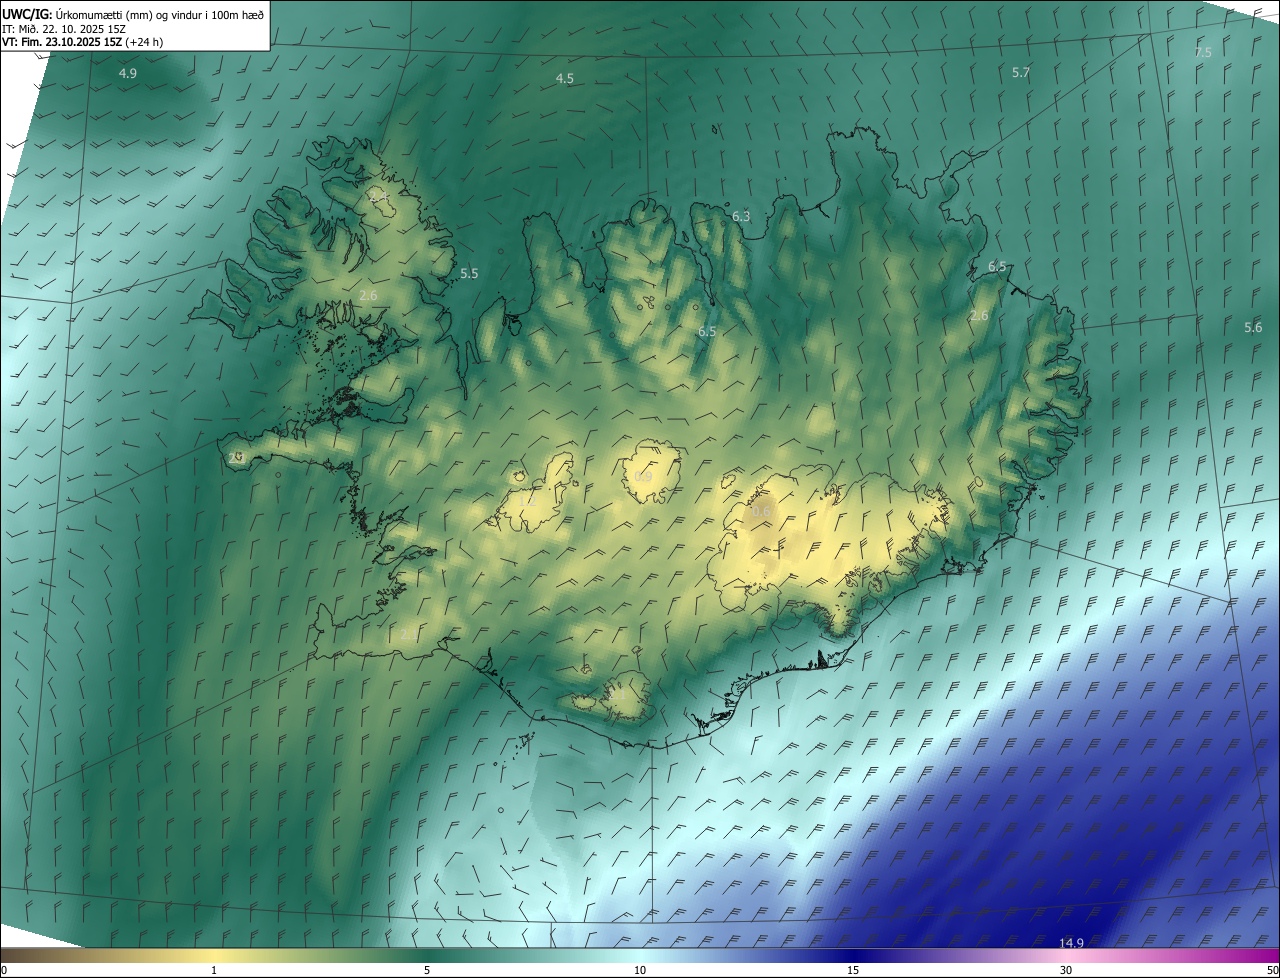
Task: Click the colorbar tick label 10
Action: coord(640,970)
